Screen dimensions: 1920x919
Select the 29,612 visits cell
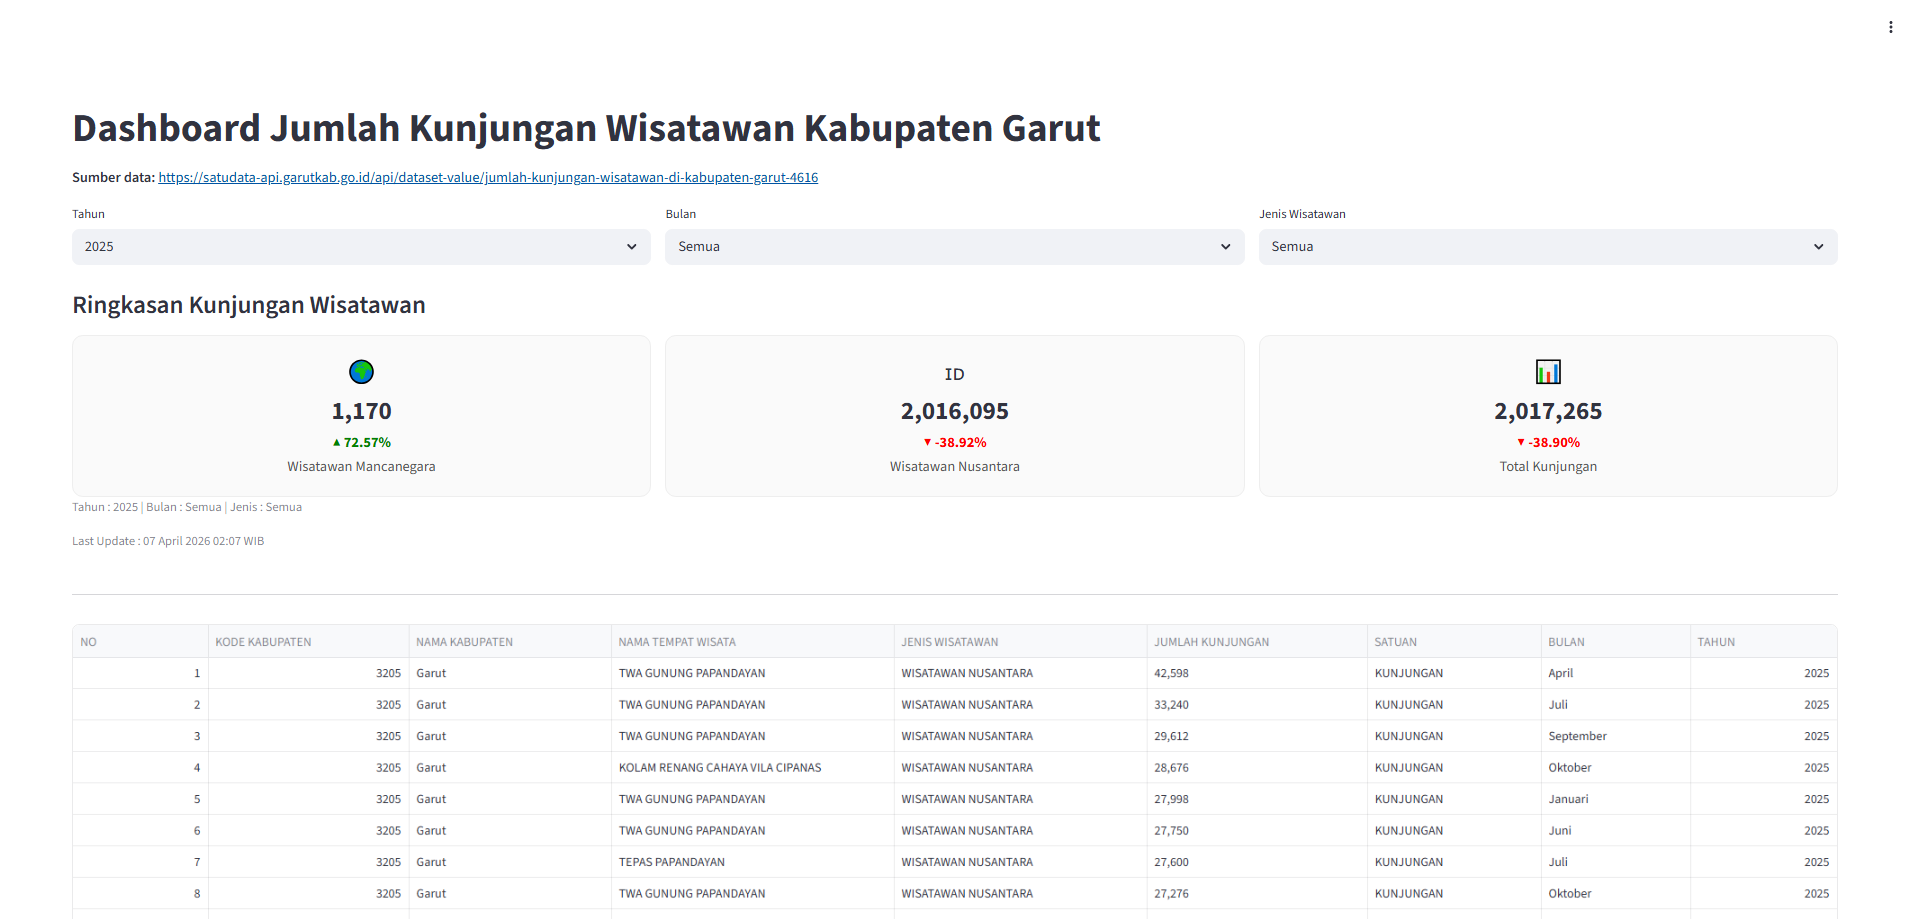tap(1257, 736)
